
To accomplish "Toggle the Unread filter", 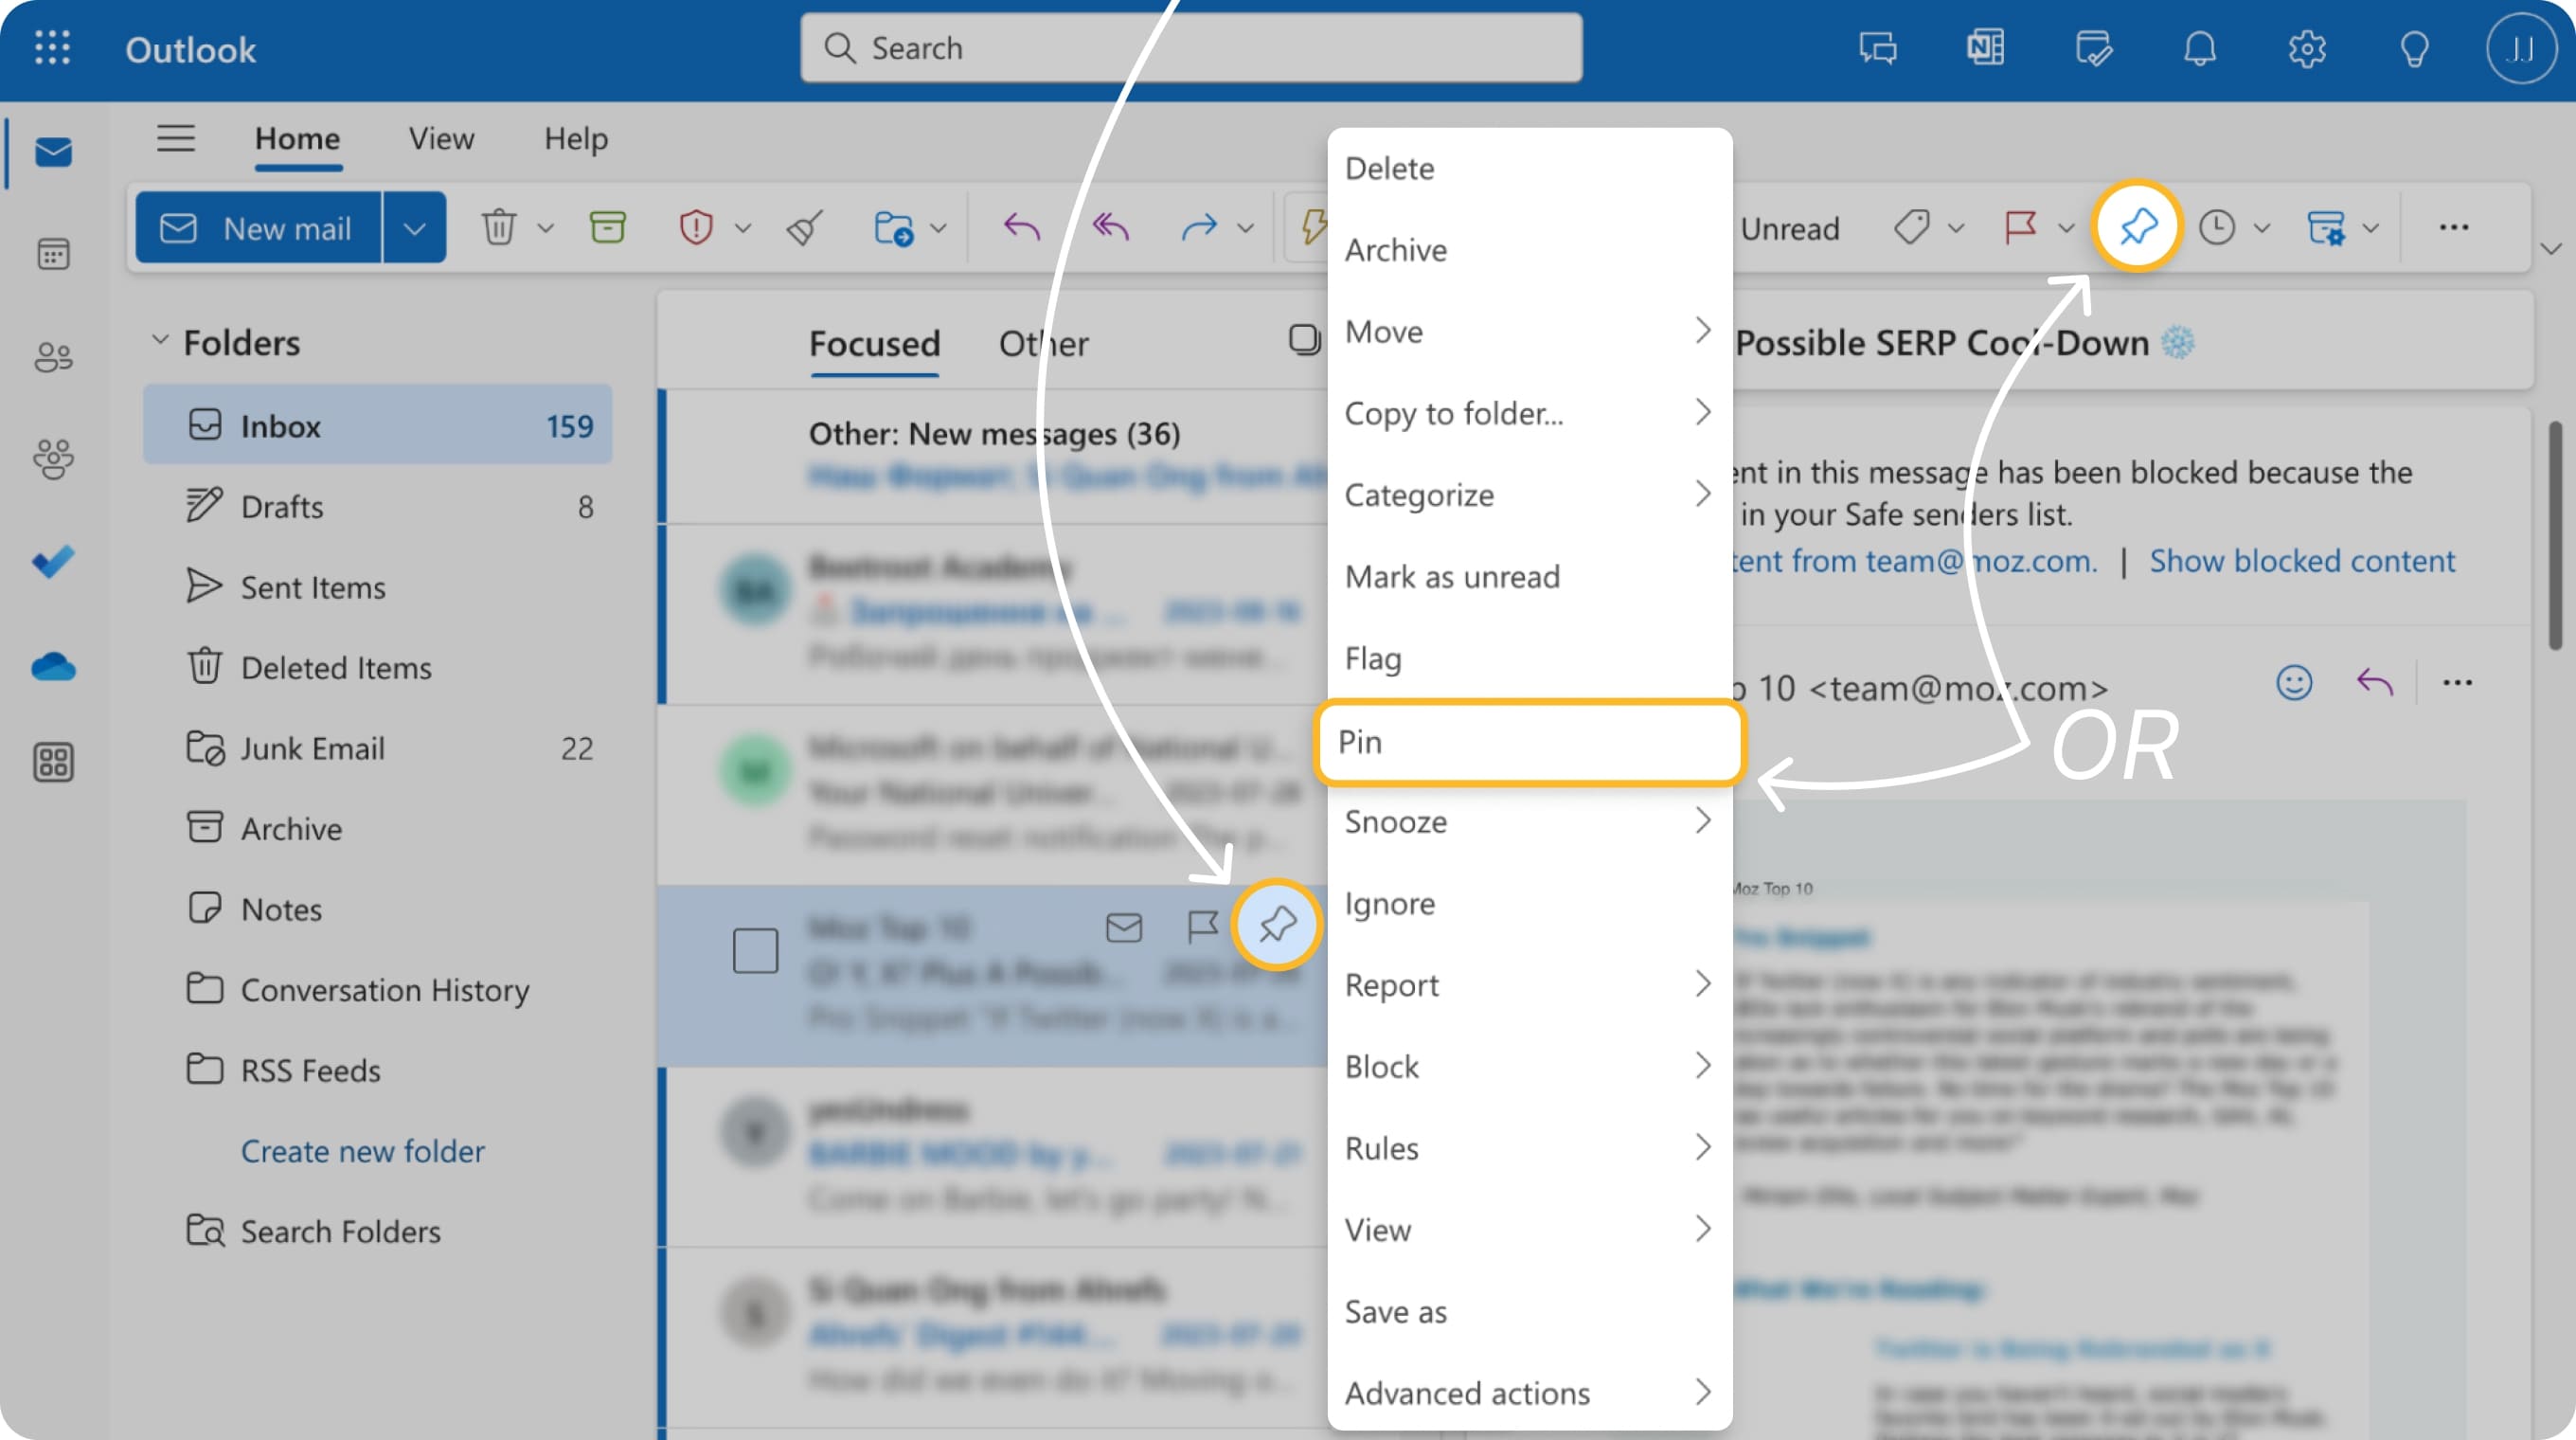I will [1790, 228].
